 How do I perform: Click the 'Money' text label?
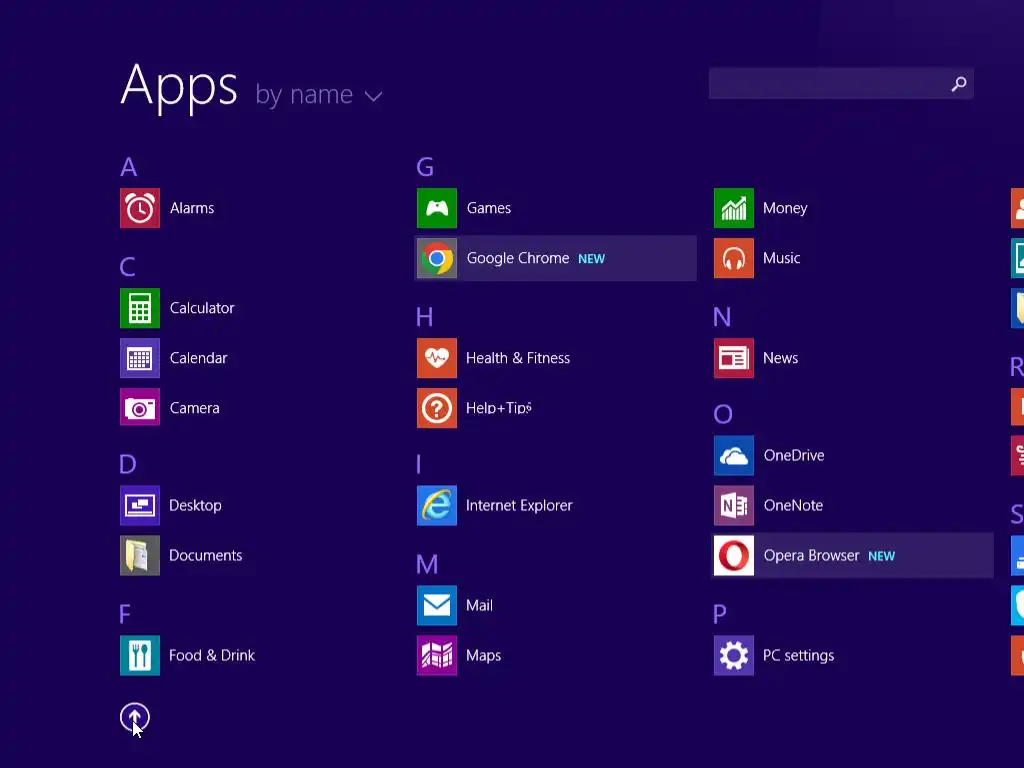coord(786,208)
